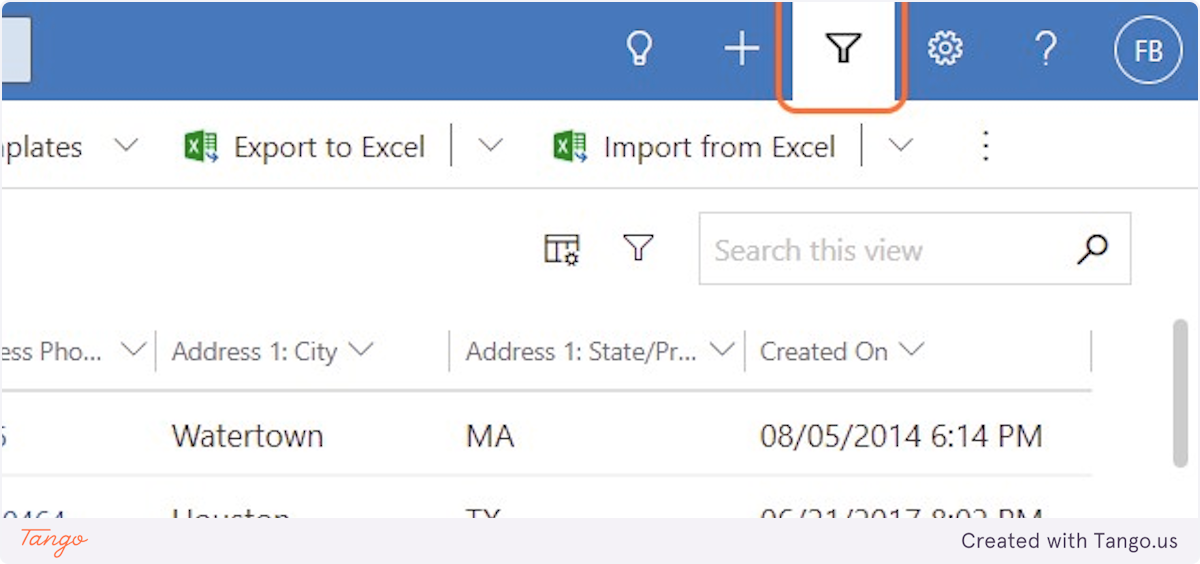Open Advanced Find funnel icon in header
The image size is (1200, 564).
[843, 48]
